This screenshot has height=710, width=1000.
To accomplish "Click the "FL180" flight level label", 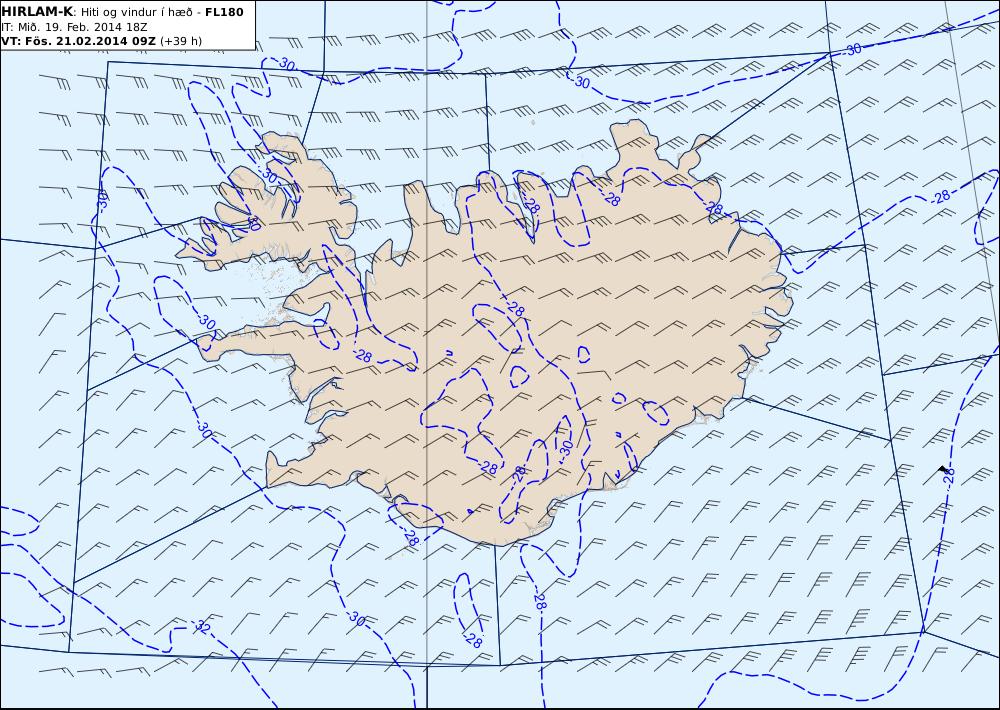I will tap(224, 12).
